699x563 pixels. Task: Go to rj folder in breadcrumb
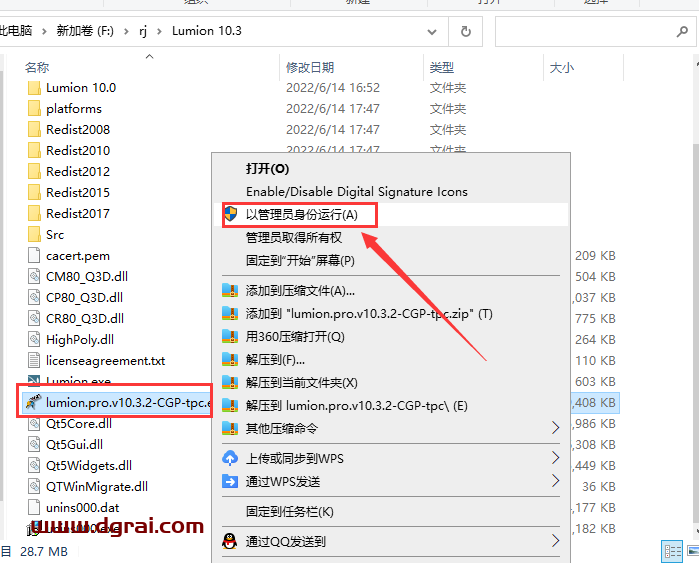143,32
